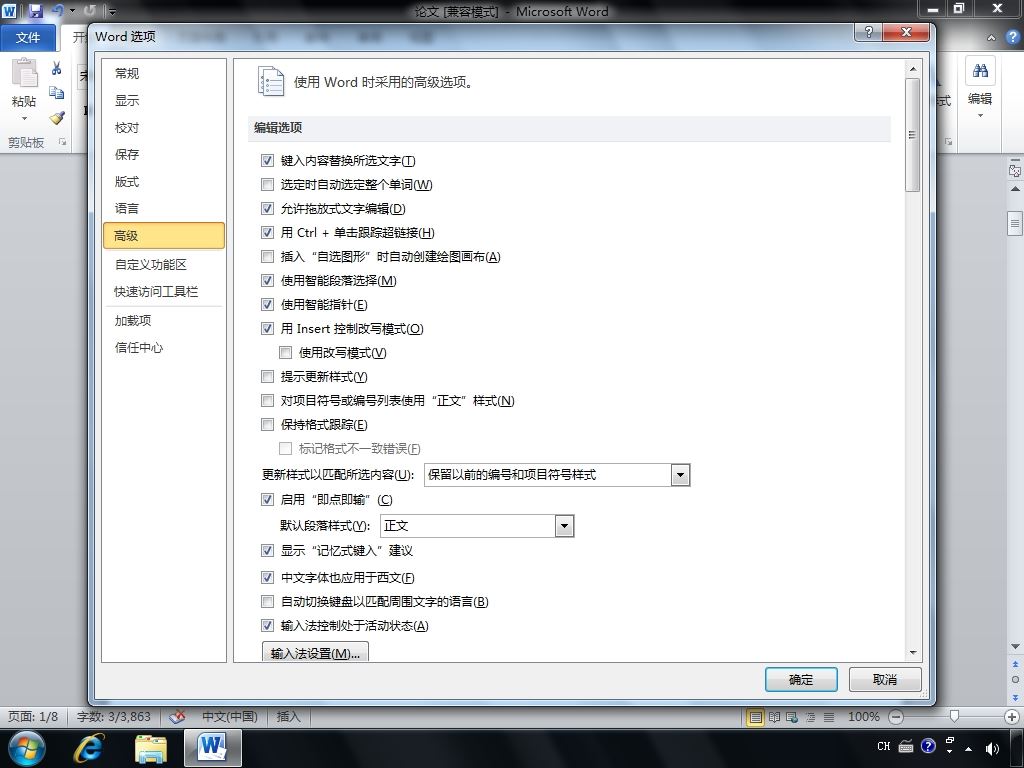Click the 中文(中国) language status
This screenshot has width=1024, height=768.
coord(230,716)
